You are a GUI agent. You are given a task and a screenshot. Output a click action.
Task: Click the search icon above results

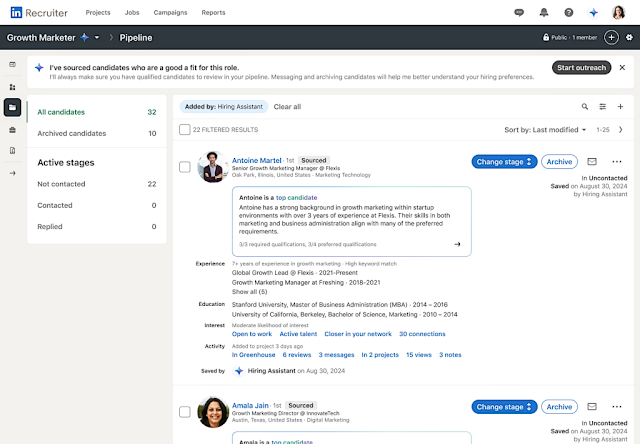(586, 106)
